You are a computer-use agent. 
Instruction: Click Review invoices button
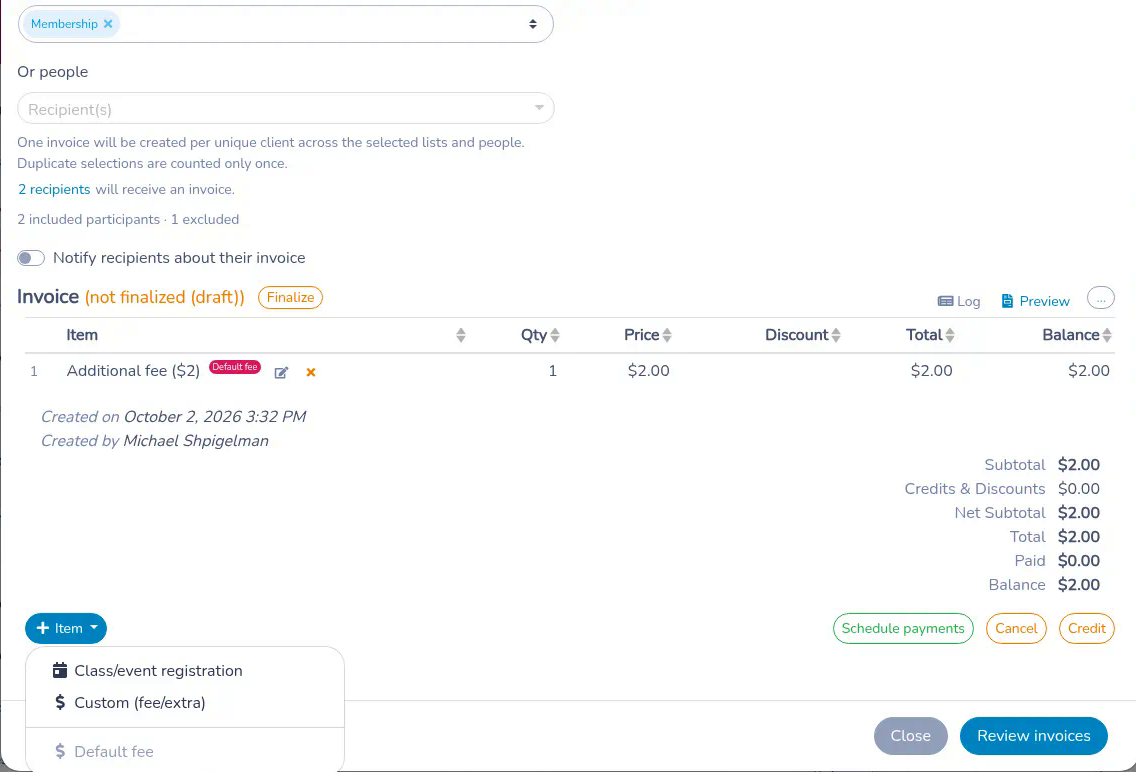point(1034,736)
